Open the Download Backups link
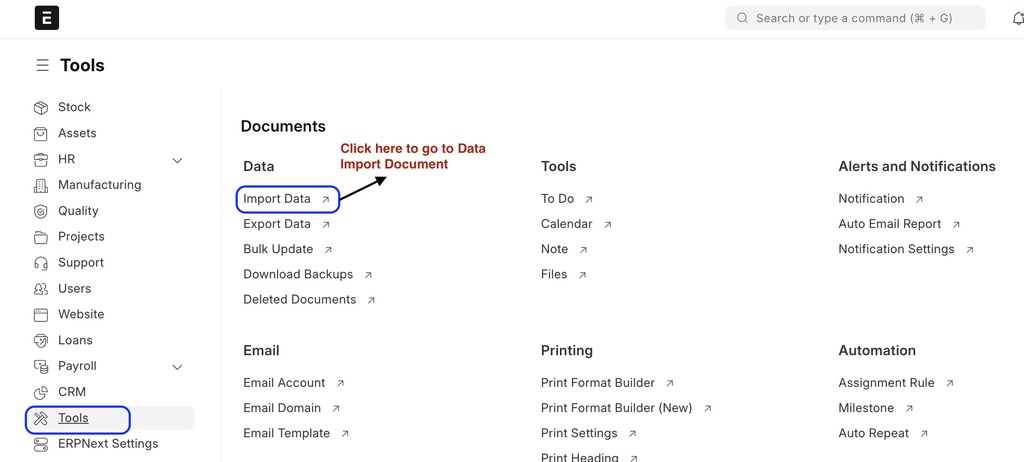Image resolution: width=1024 pixels, height=462 pixels. 298,274
